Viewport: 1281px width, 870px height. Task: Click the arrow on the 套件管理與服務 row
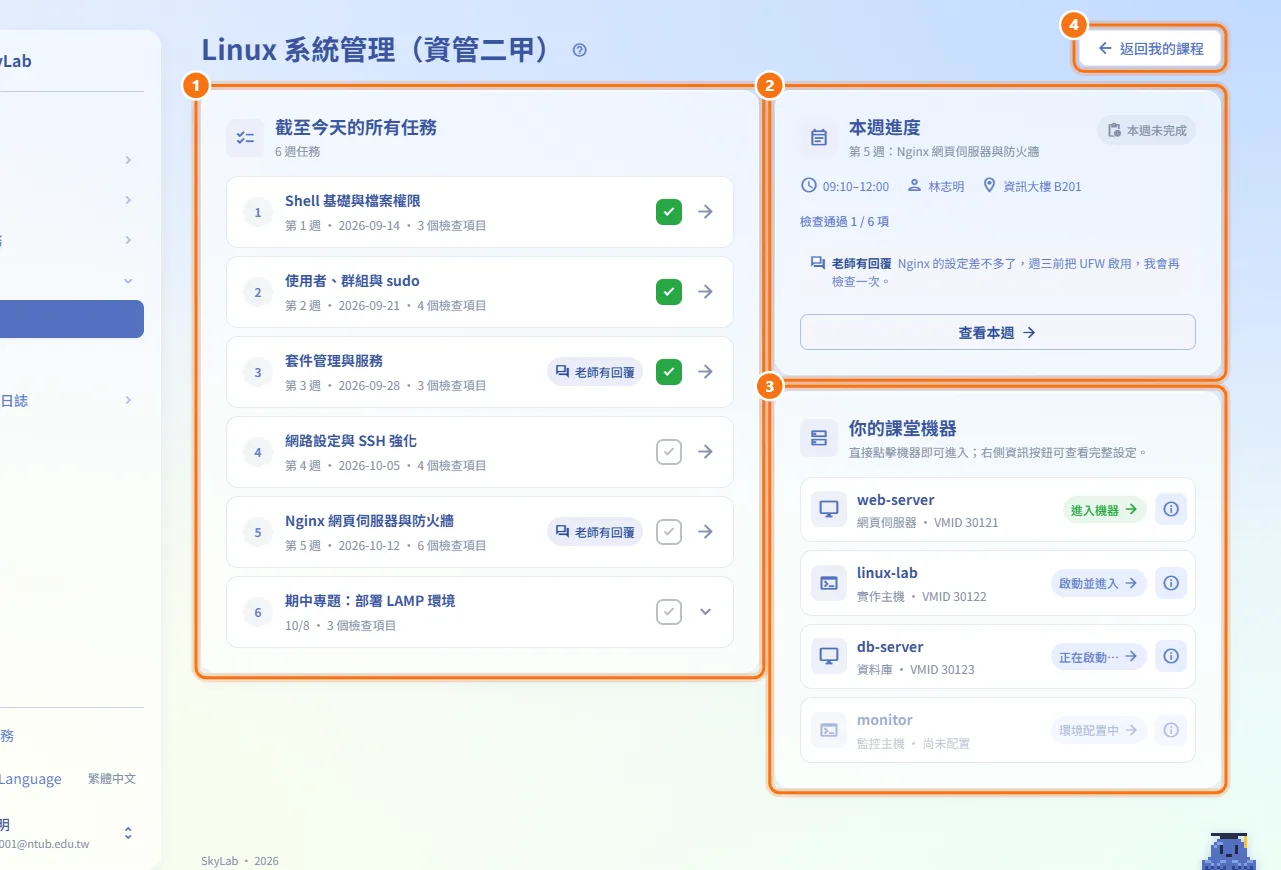[706, 372]
